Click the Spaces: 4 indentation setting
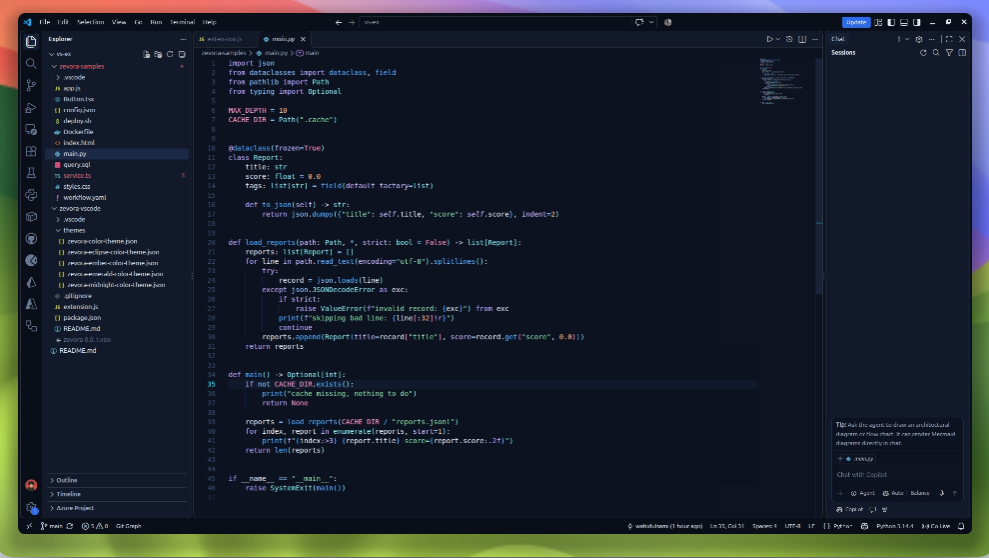 click(x=764, y=526)
